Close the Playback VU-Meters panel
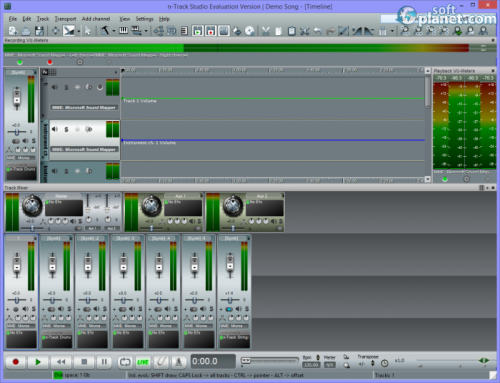 493,71
